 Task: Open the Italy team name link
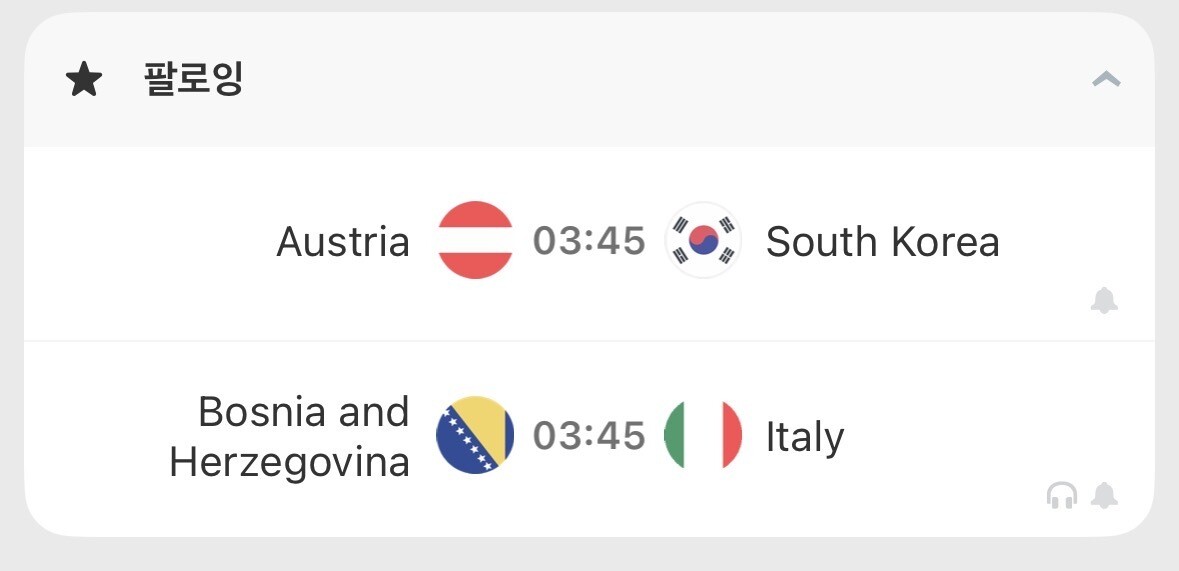pos(805,438)
